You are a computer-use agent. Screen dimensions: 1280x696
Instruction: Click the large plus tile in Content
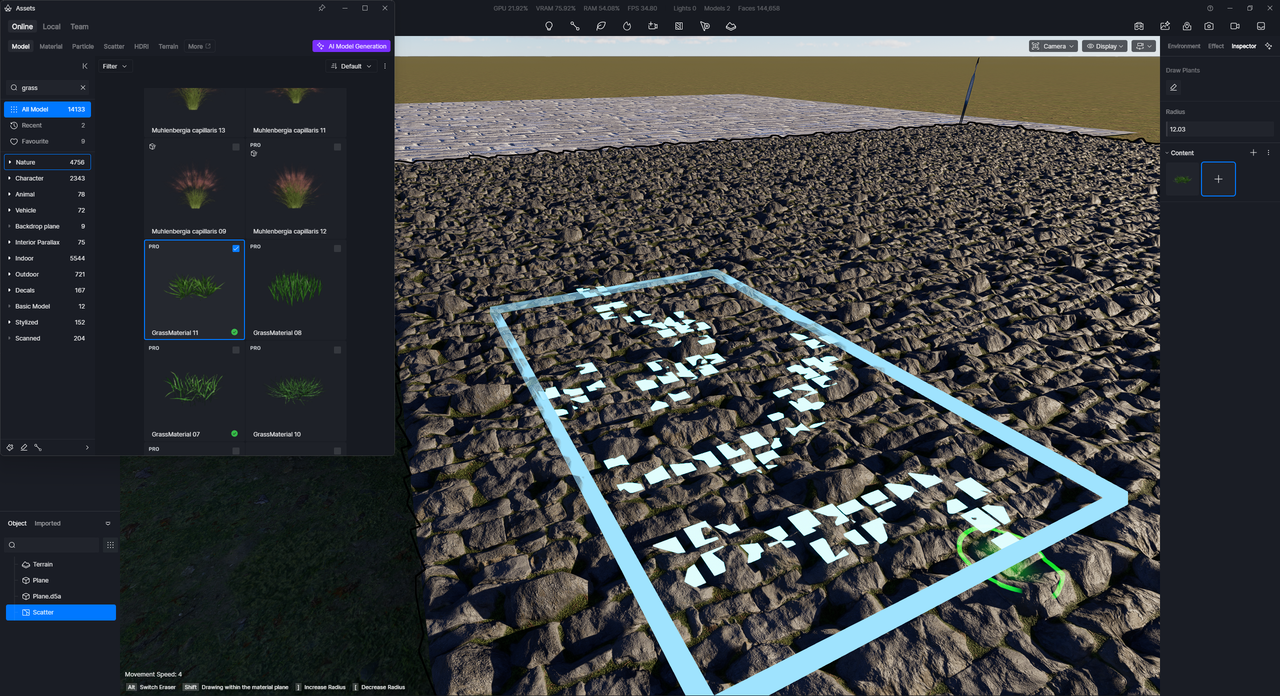tap(1218, 179)
